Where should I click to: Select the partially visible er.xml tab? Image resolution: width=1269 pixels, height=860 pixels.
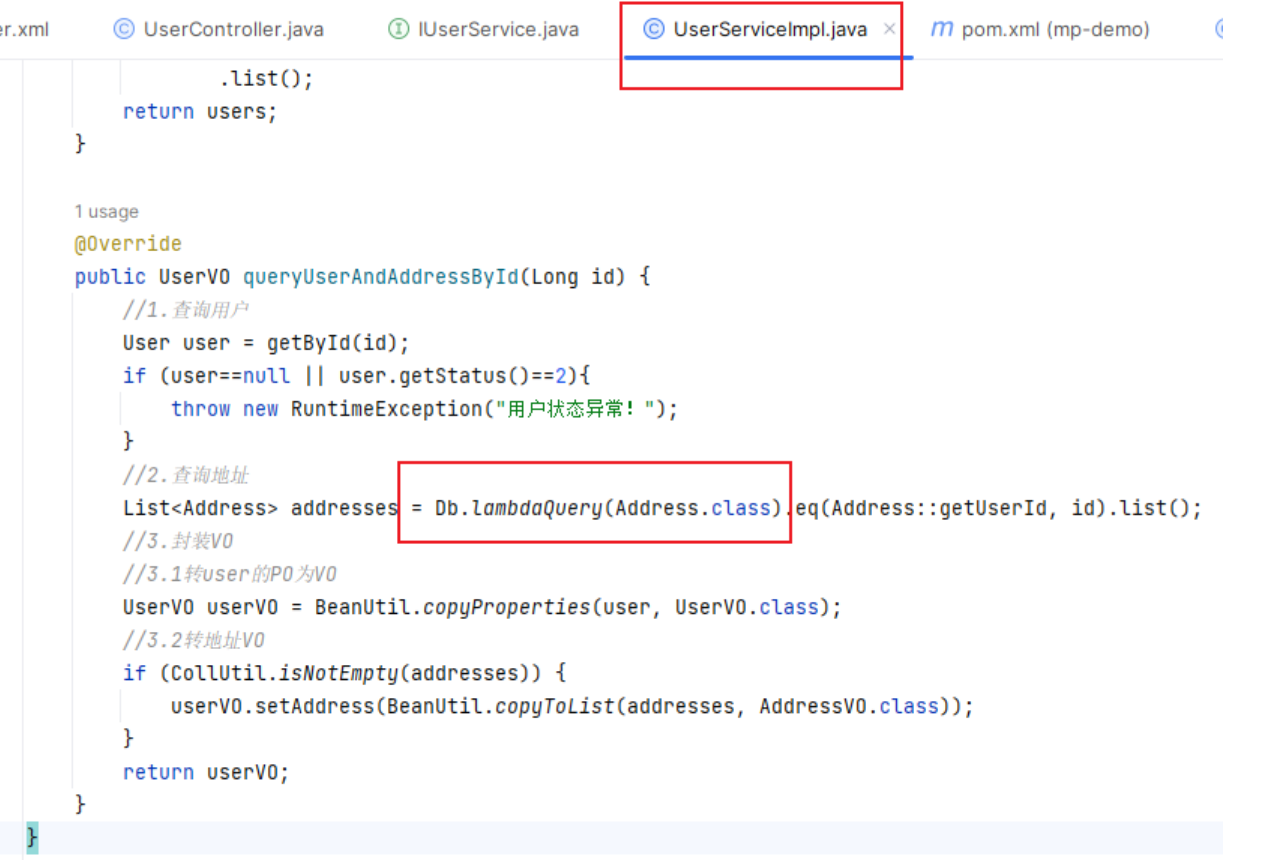click(24, 29)
